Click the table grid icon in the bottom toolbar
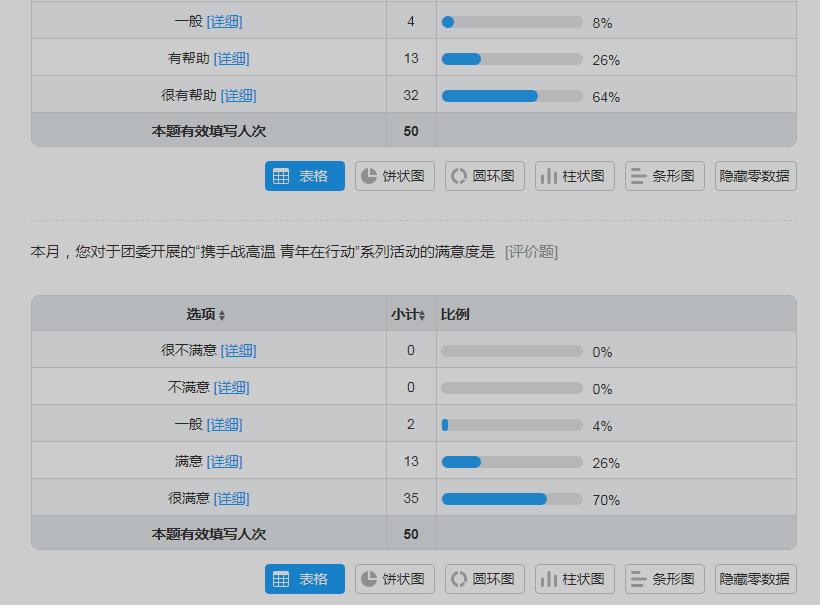The image size is (820, 605). [281, 579]
